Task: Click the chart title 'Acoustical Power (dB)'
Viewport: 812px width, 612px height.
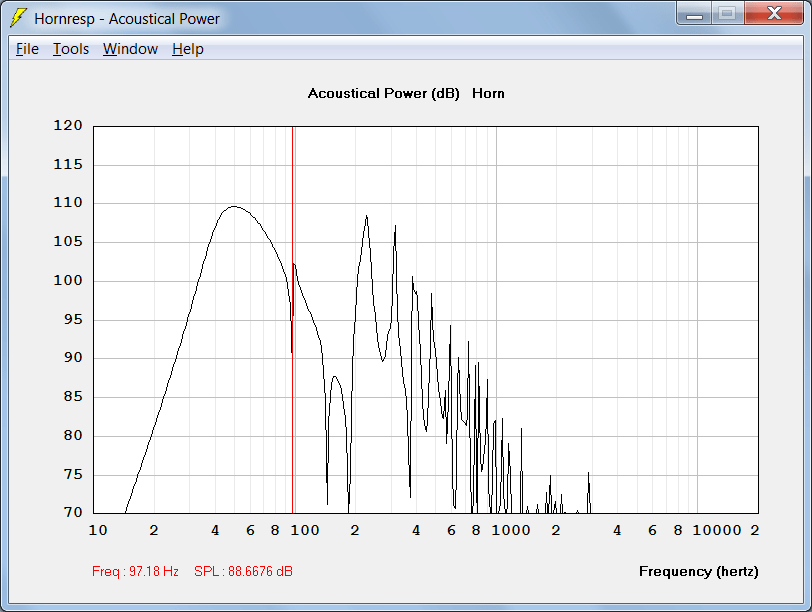Action: click(x=384, y=94)
